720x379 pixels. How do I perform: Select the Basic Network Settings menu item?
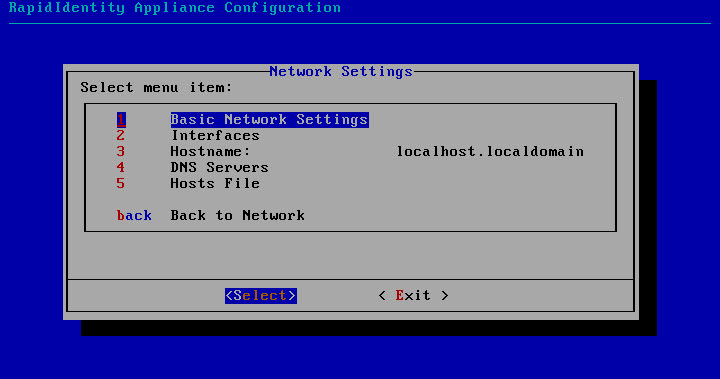pyautogui.click(x=270, y=120)
